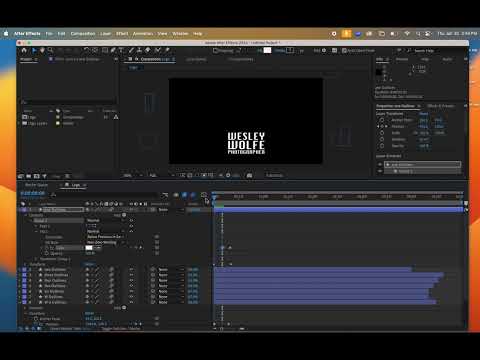480x360 pixels.
Task: Click the white Color swatch in Fill 1
Action: pyautogui.click(x=89, y=248)
